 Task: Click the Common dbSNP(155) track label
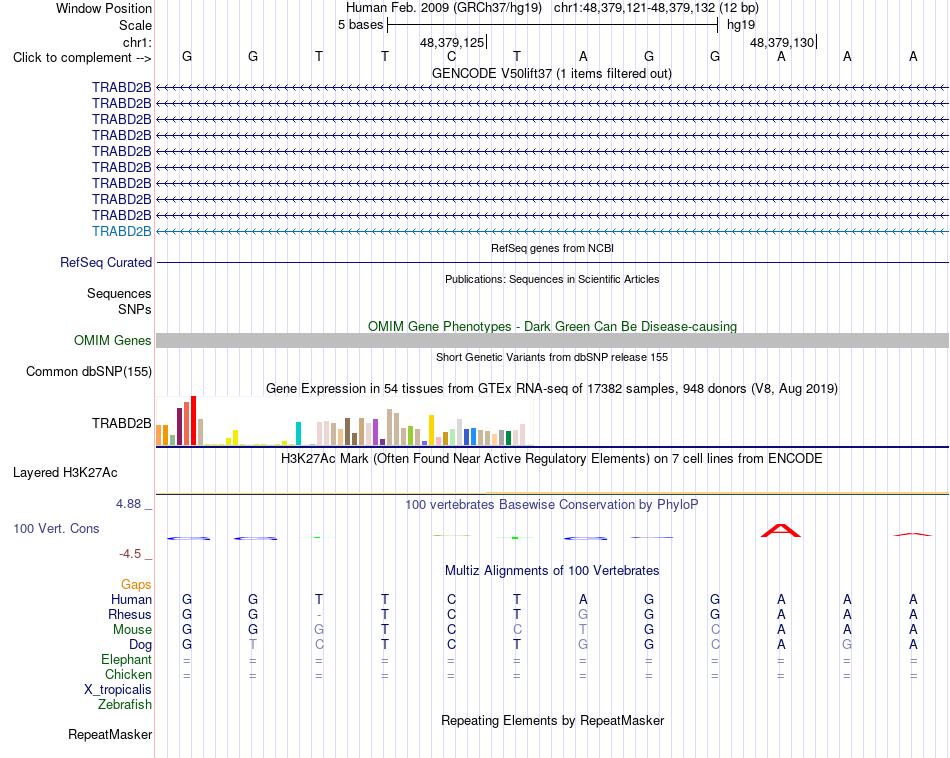point(89,371)
